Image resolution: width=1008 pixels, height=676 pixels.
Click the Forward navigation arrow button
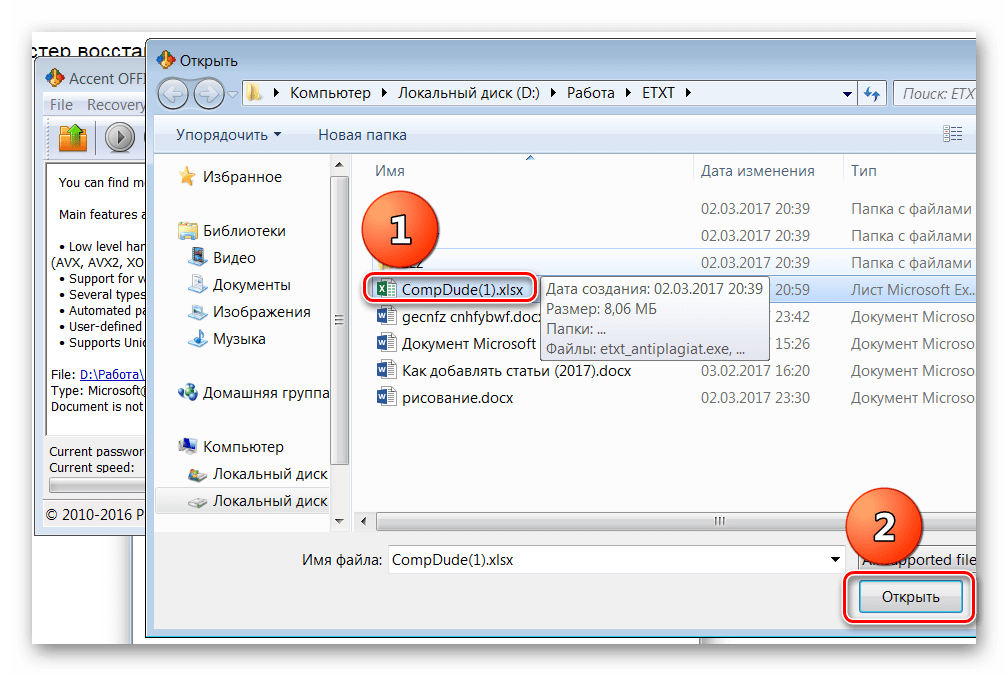pos(208,94)
